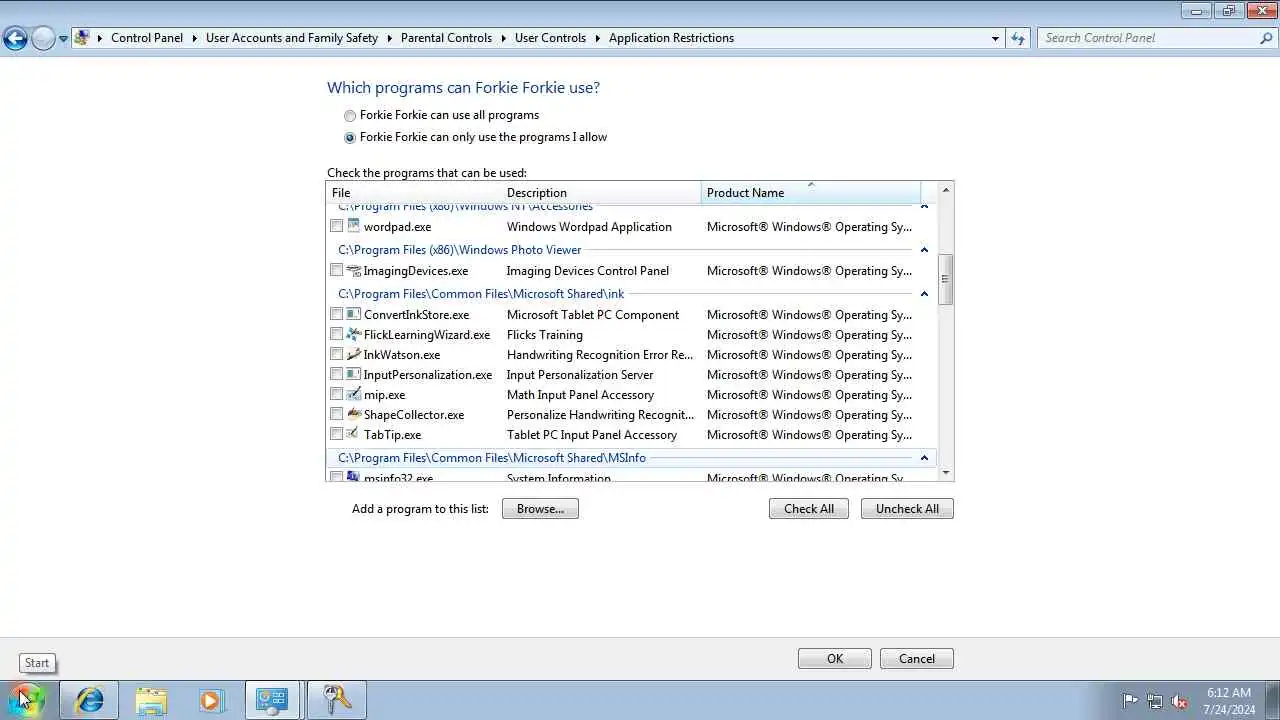Image resolution: width=1280 pixels, height=720 pixels.
Task: Sort by the File column header
Action: coord(414,193)
